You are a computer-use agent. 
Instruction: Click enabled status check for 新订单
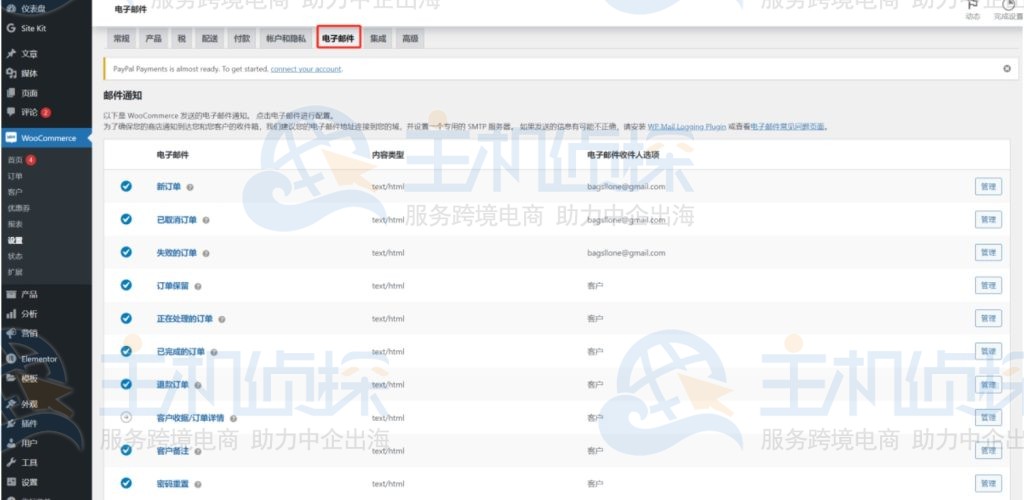(x=126, y=186)
